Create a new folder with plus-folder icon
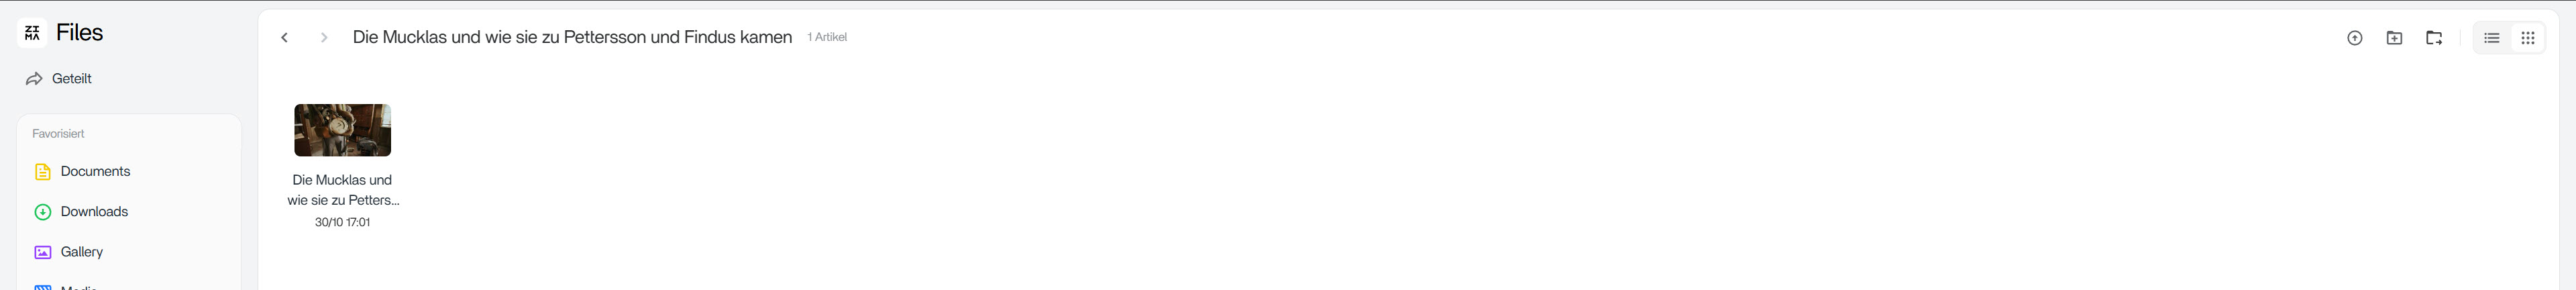2576x290 pixels. pos(2394,38)
